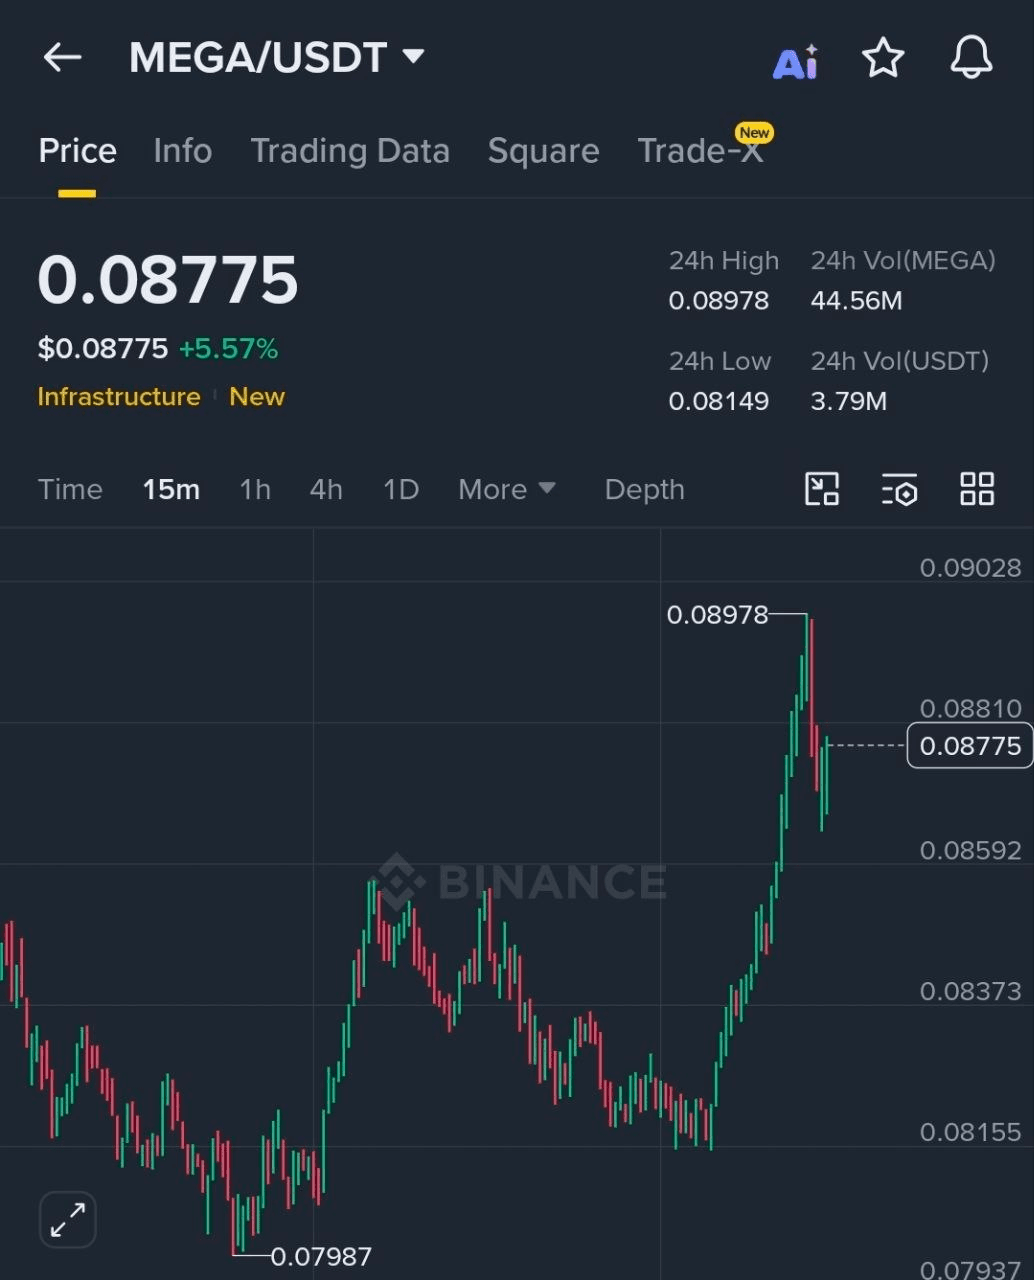
Task: Switch to Depth chart view
Action: click(x=645, y=489)
